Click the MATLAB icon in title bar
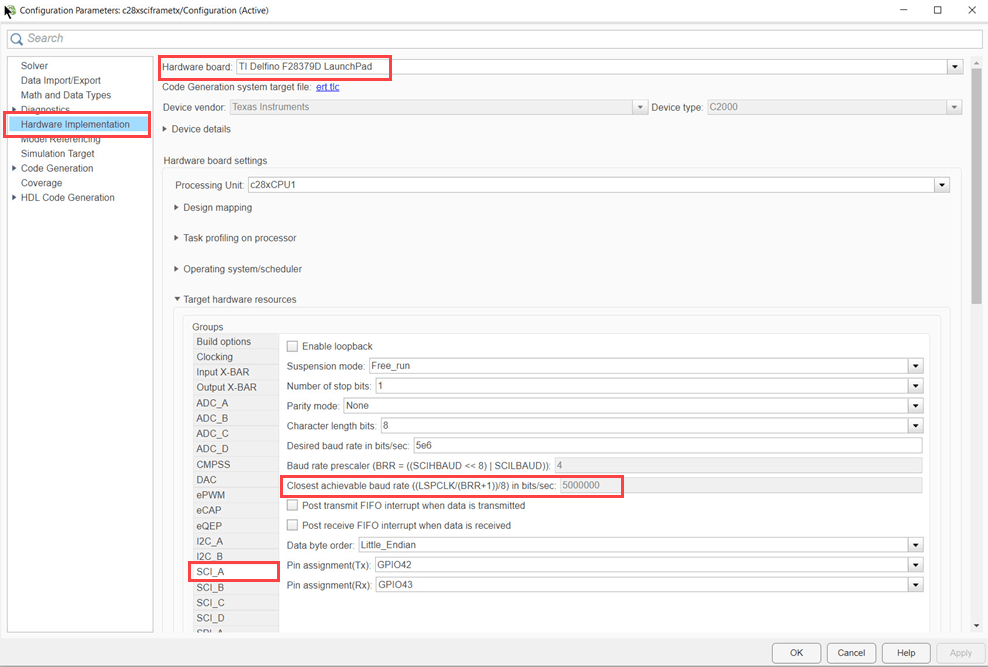 [9, 11]
